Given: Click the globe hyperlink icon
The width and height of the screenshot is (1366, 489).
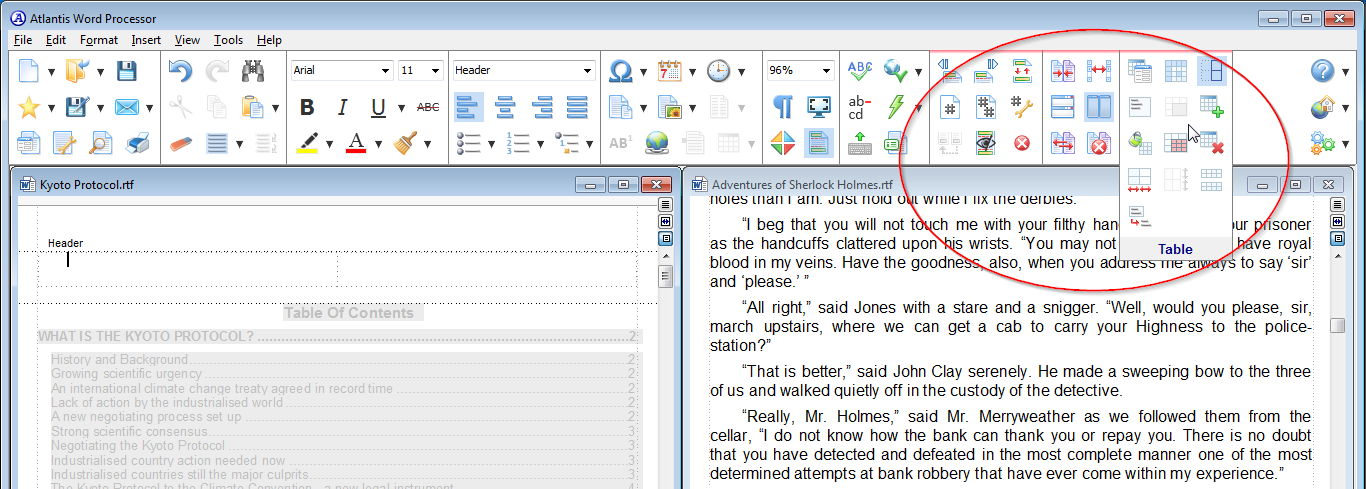Looking at the screenshot, I should coord(657,143).
